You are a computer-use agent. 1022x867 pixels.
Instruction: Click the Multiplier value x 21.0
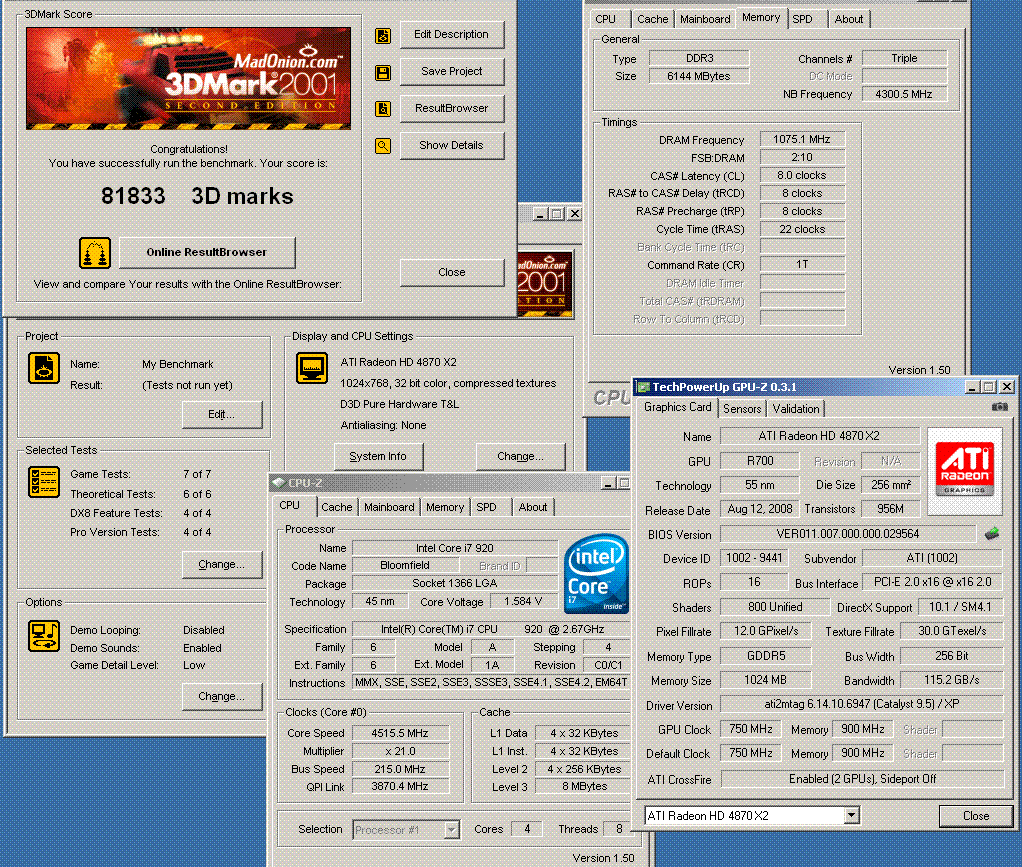[x=400, y=751]
